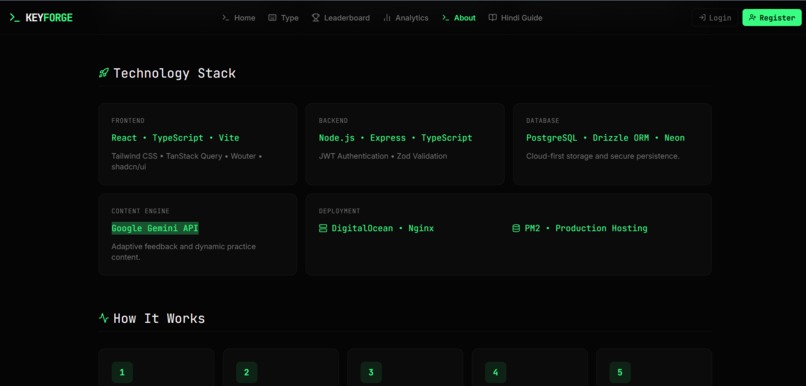Click the step 4 number badge

[496, 373]
